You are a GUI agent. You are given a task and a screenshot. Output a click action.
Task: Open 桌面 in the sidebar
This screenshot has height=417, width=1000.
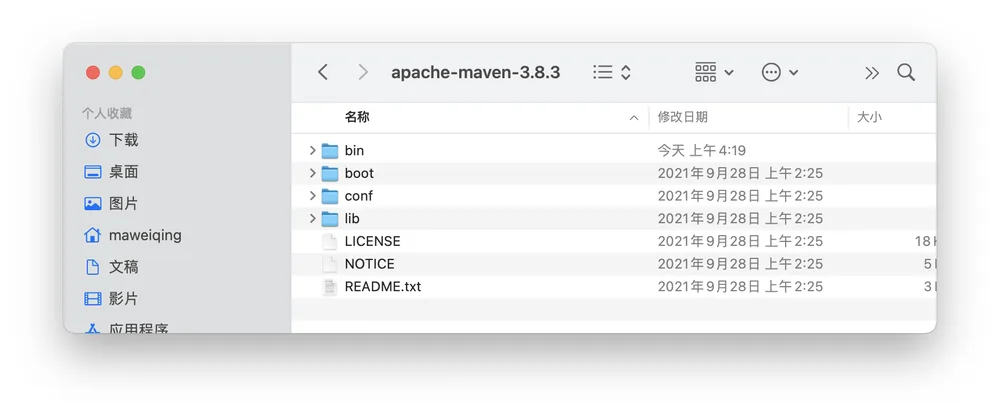124,172
